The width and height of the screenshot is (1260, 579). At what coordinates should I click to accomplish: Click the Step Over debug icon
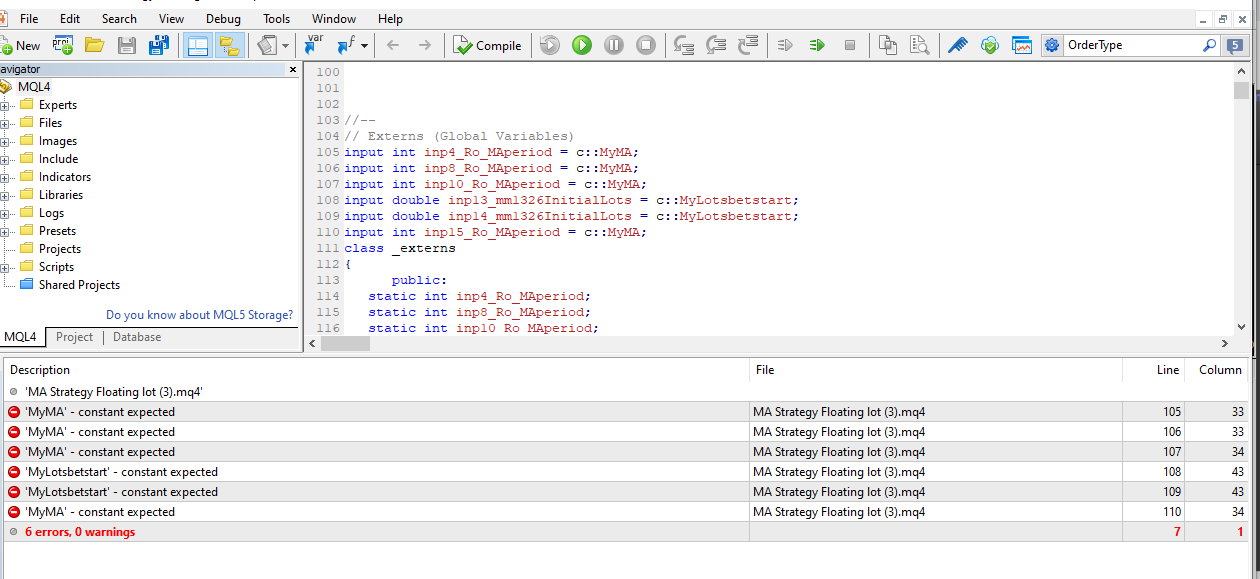716,45
